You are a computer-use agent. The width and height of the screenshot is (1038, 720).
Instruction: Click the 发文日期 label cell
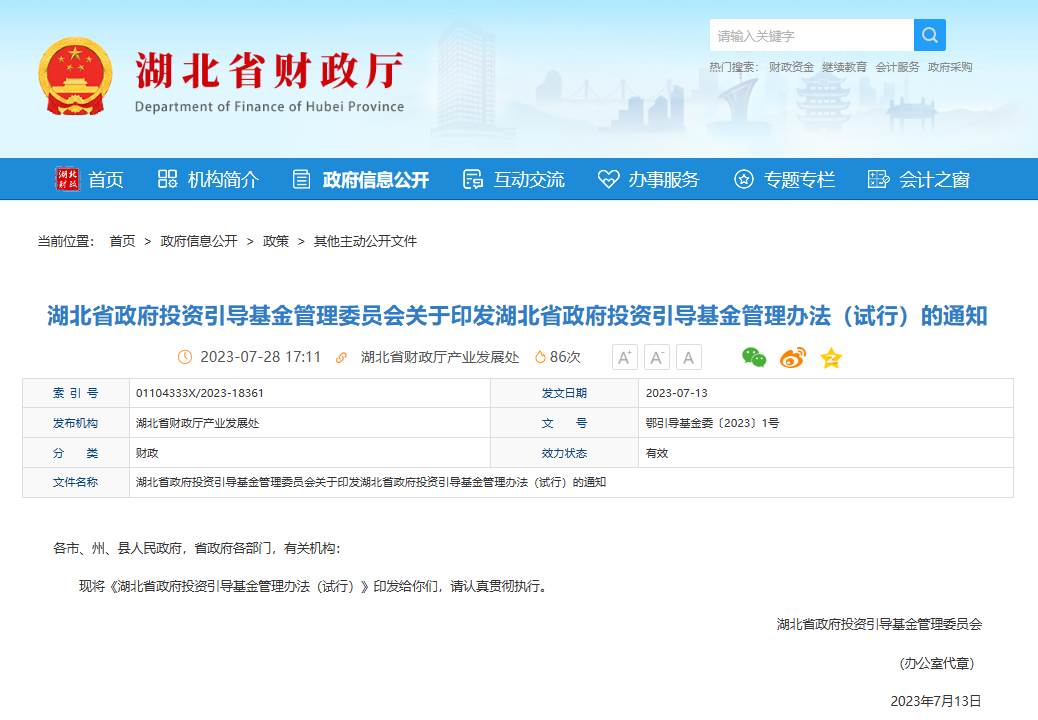pos(564,393)
